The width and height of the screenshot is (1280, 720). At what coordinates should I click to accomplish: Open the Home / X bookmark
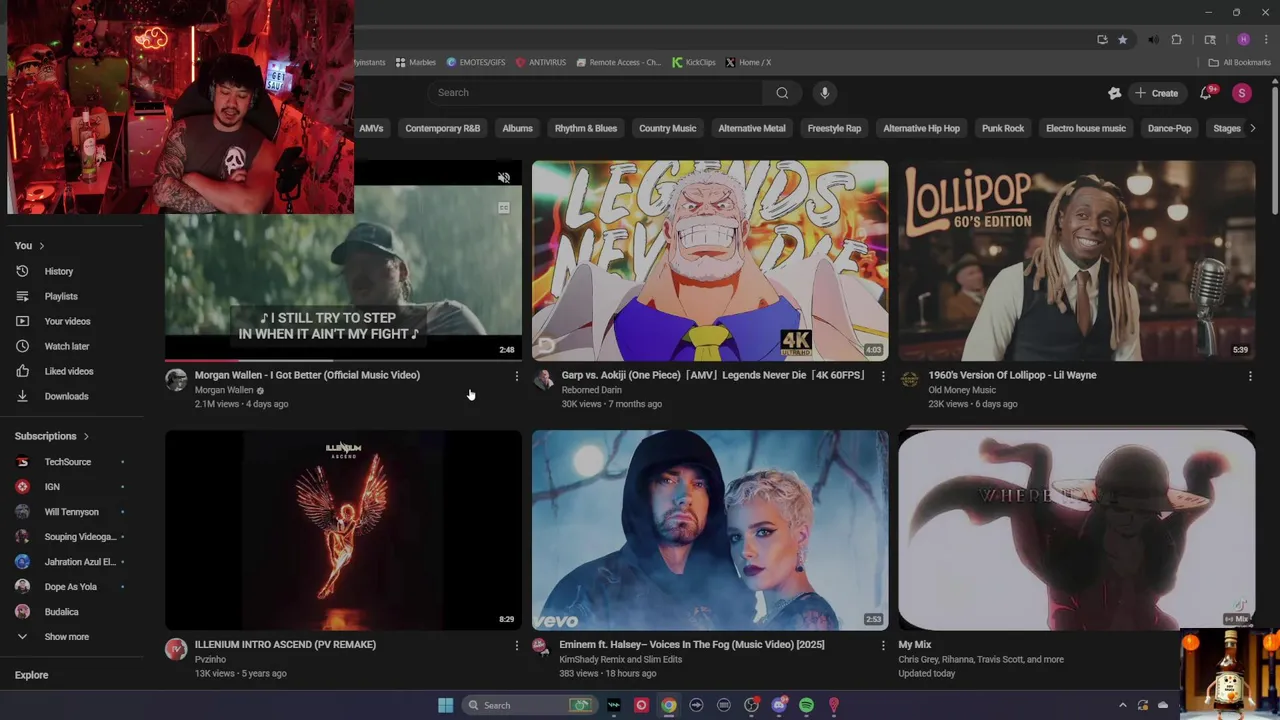tap(748, 62)
